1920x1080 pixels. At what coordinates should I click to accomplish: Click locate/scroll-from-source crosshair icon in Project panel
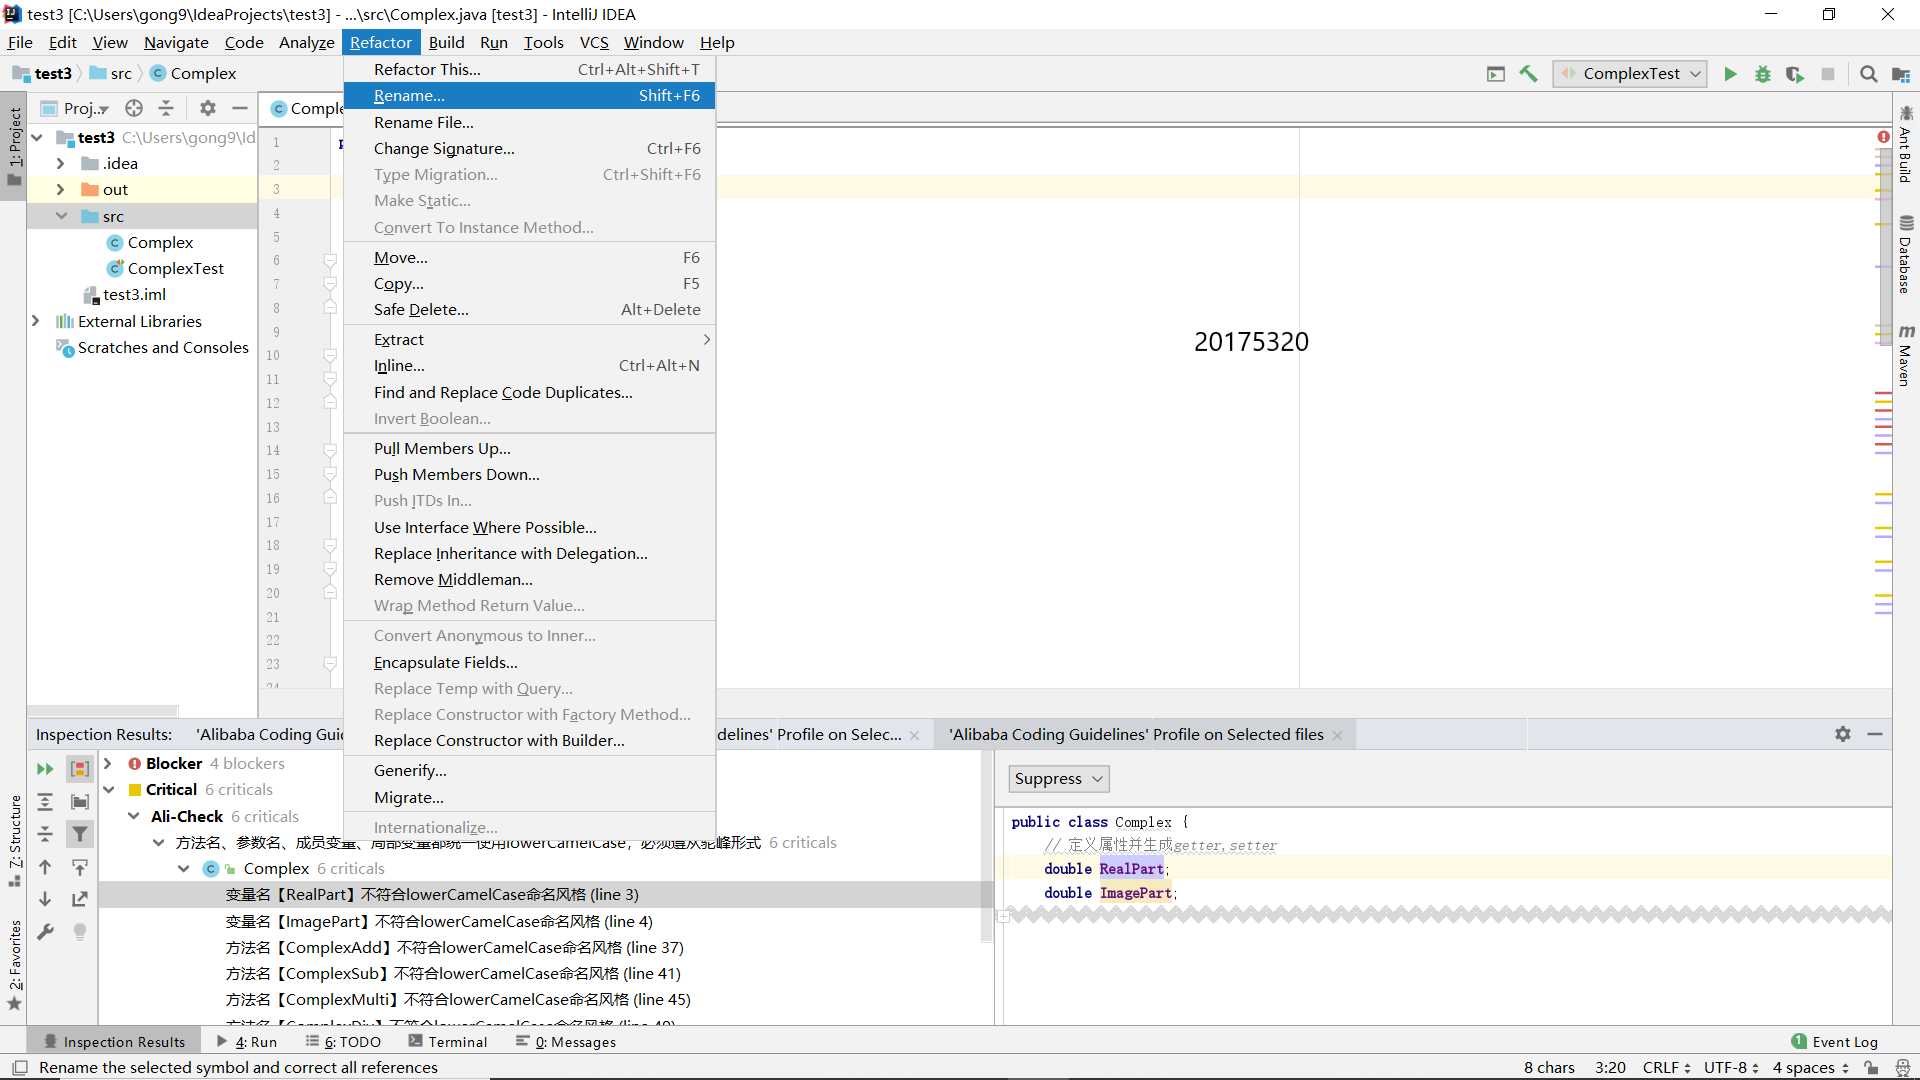point(134,108)
